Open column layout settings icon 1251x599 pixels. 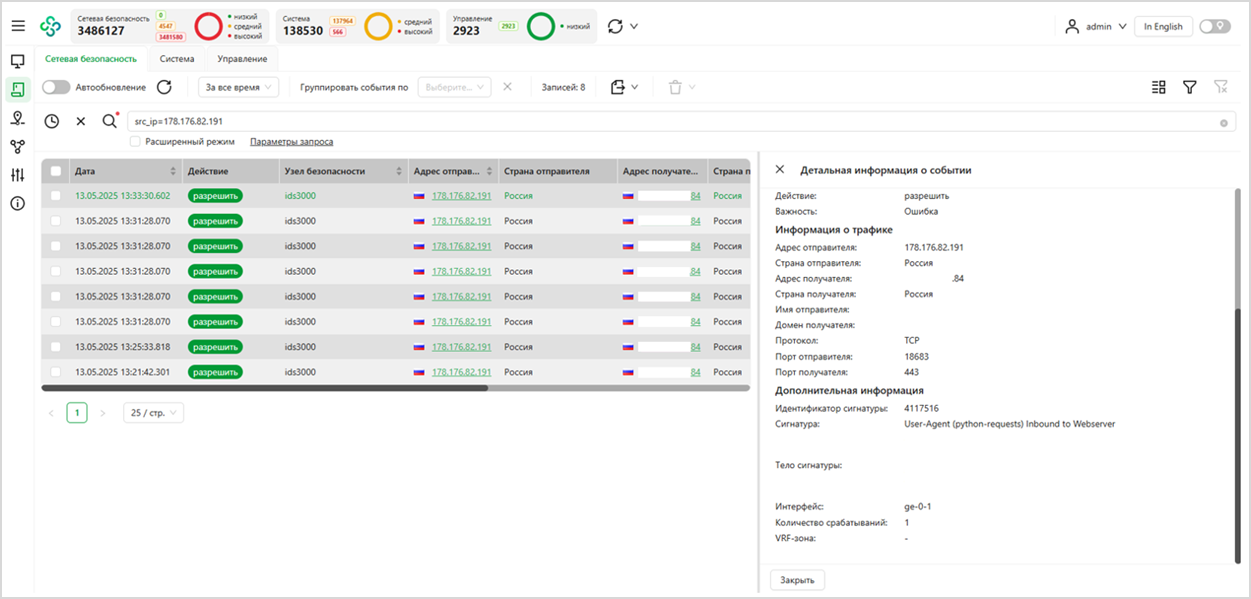(x=1159, y=87)
